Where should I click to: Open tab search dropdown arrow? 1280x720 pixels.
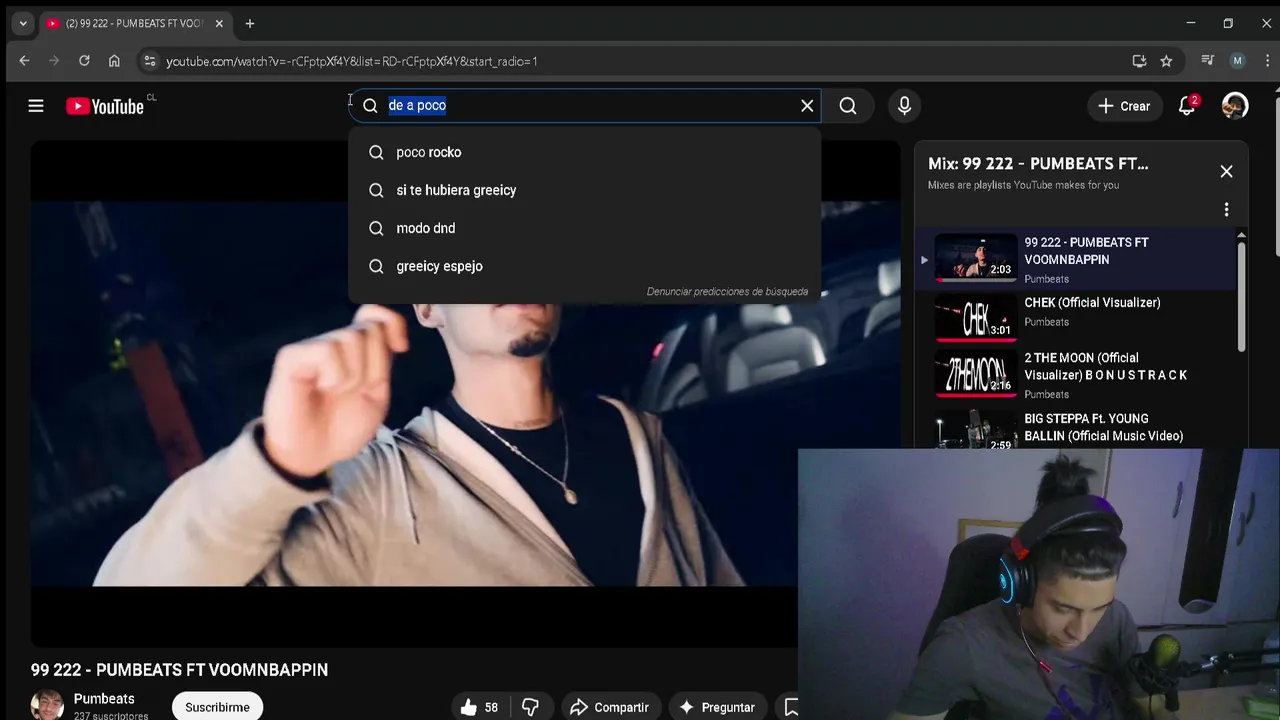point(23,23)
